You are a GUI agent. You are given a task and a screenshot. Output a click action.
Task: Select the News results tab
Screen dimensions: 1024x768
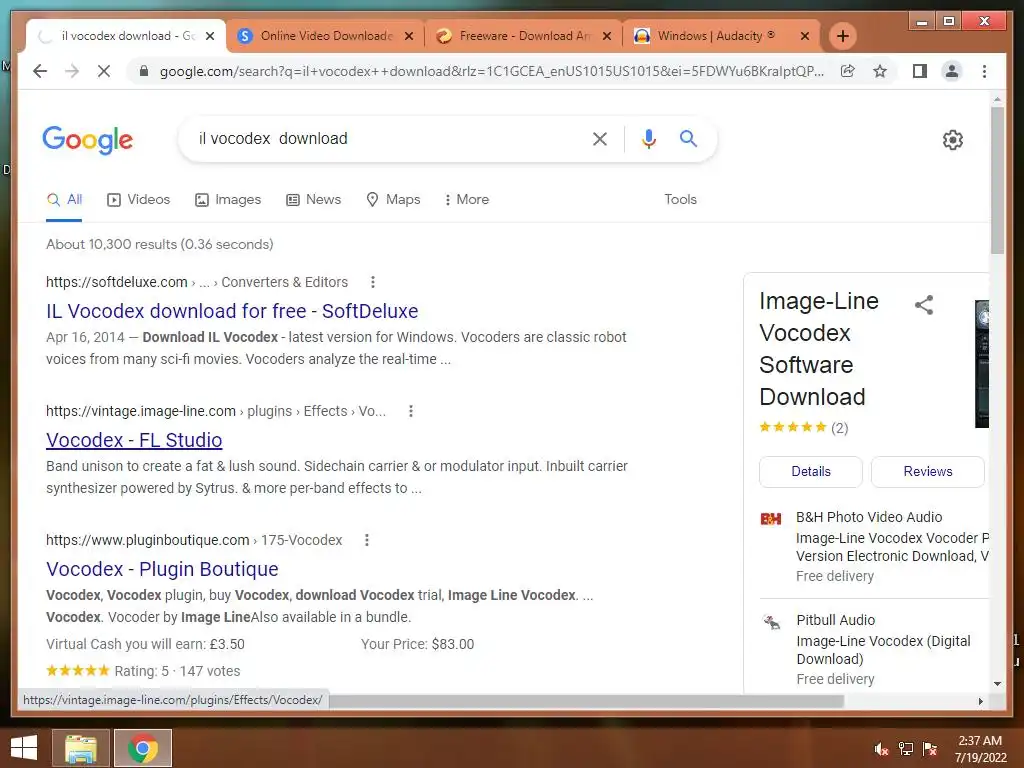pyautogui.click(x=313, y=200)
